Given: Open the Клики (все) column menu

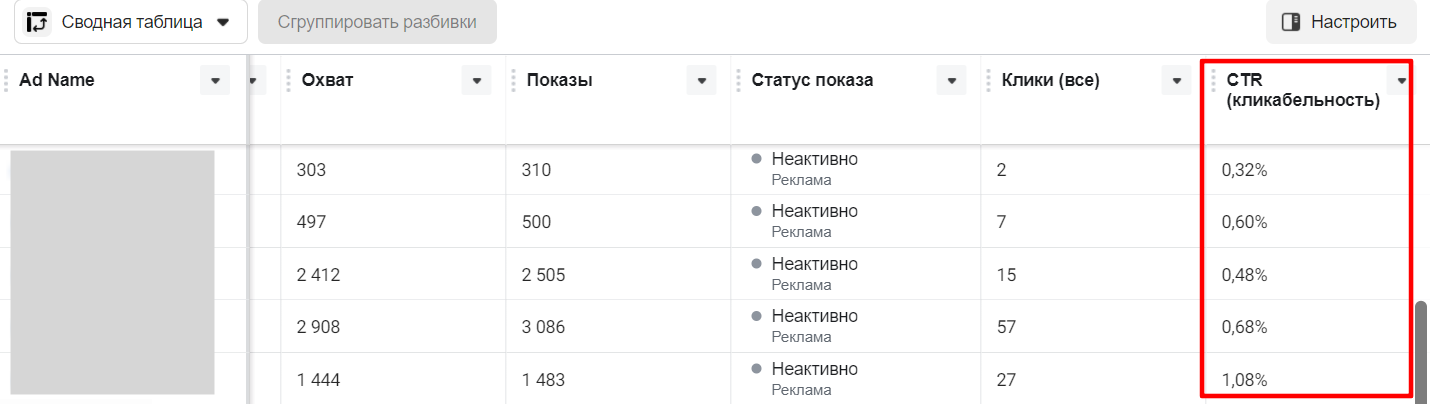Looking at the screenshot, I should point(1177,81).
